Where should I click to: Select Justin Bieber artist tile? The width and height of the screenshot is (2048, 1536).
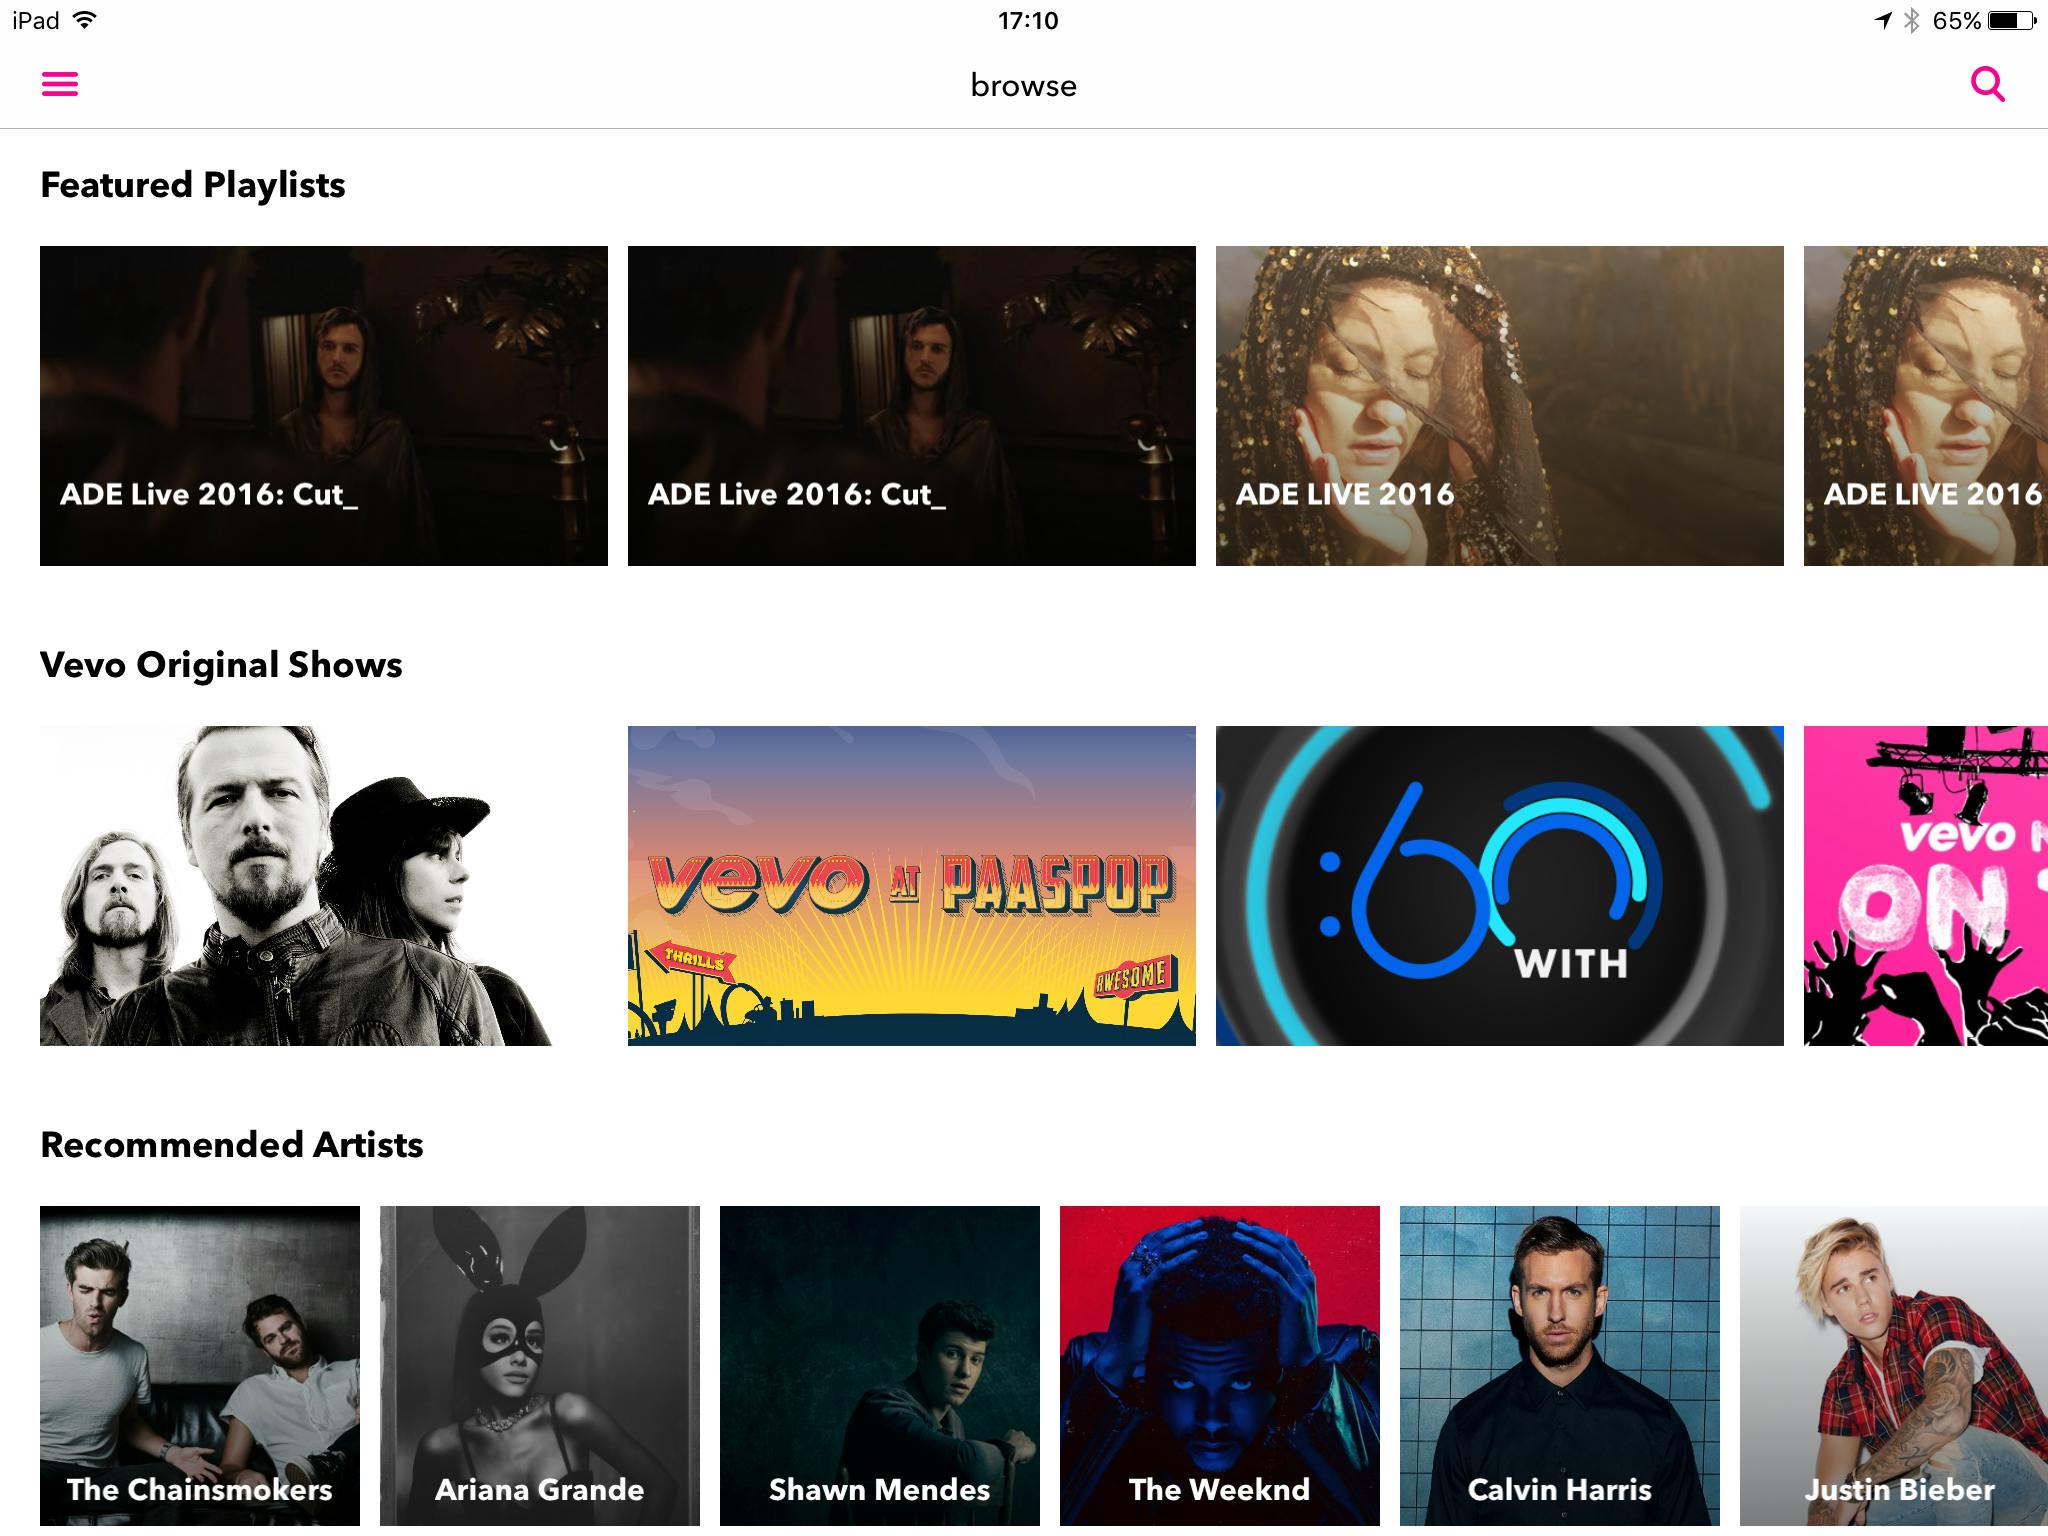pos(1894,1365)
